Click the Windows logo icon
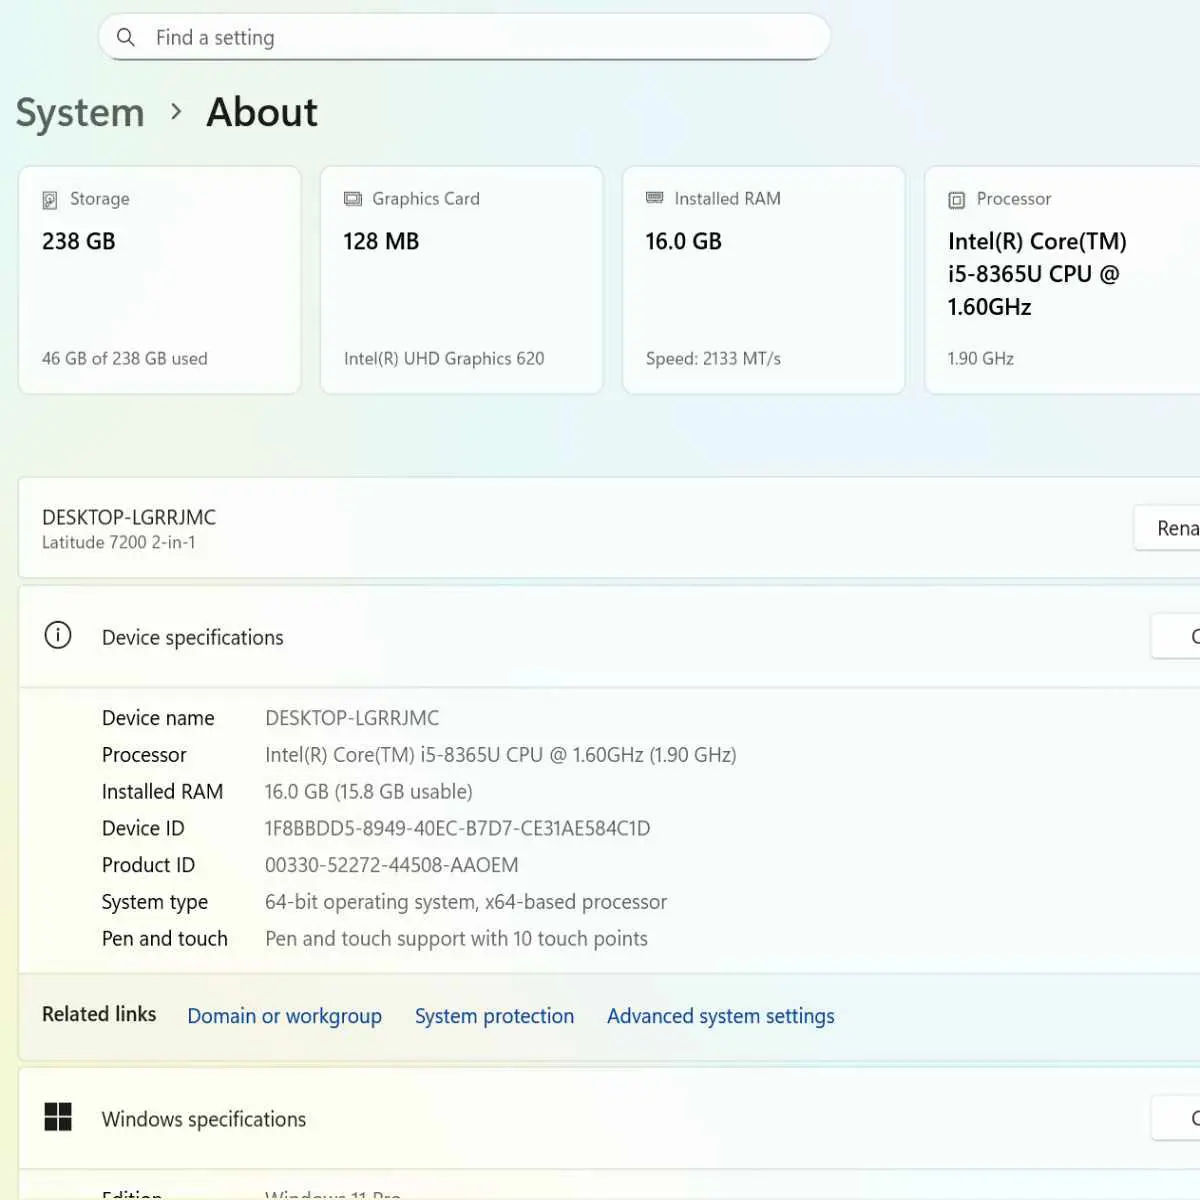The image size is (1200, 1200). pyautogui.click(x=58, y=1117)
